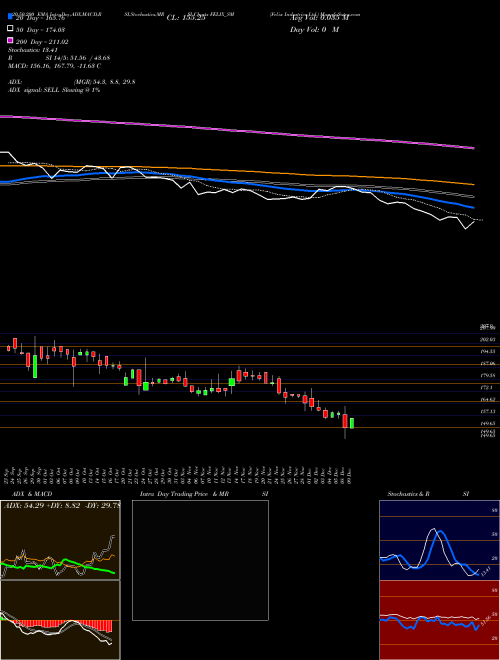Click the '20 Day = 163.76' legend label

coord(40,18)
